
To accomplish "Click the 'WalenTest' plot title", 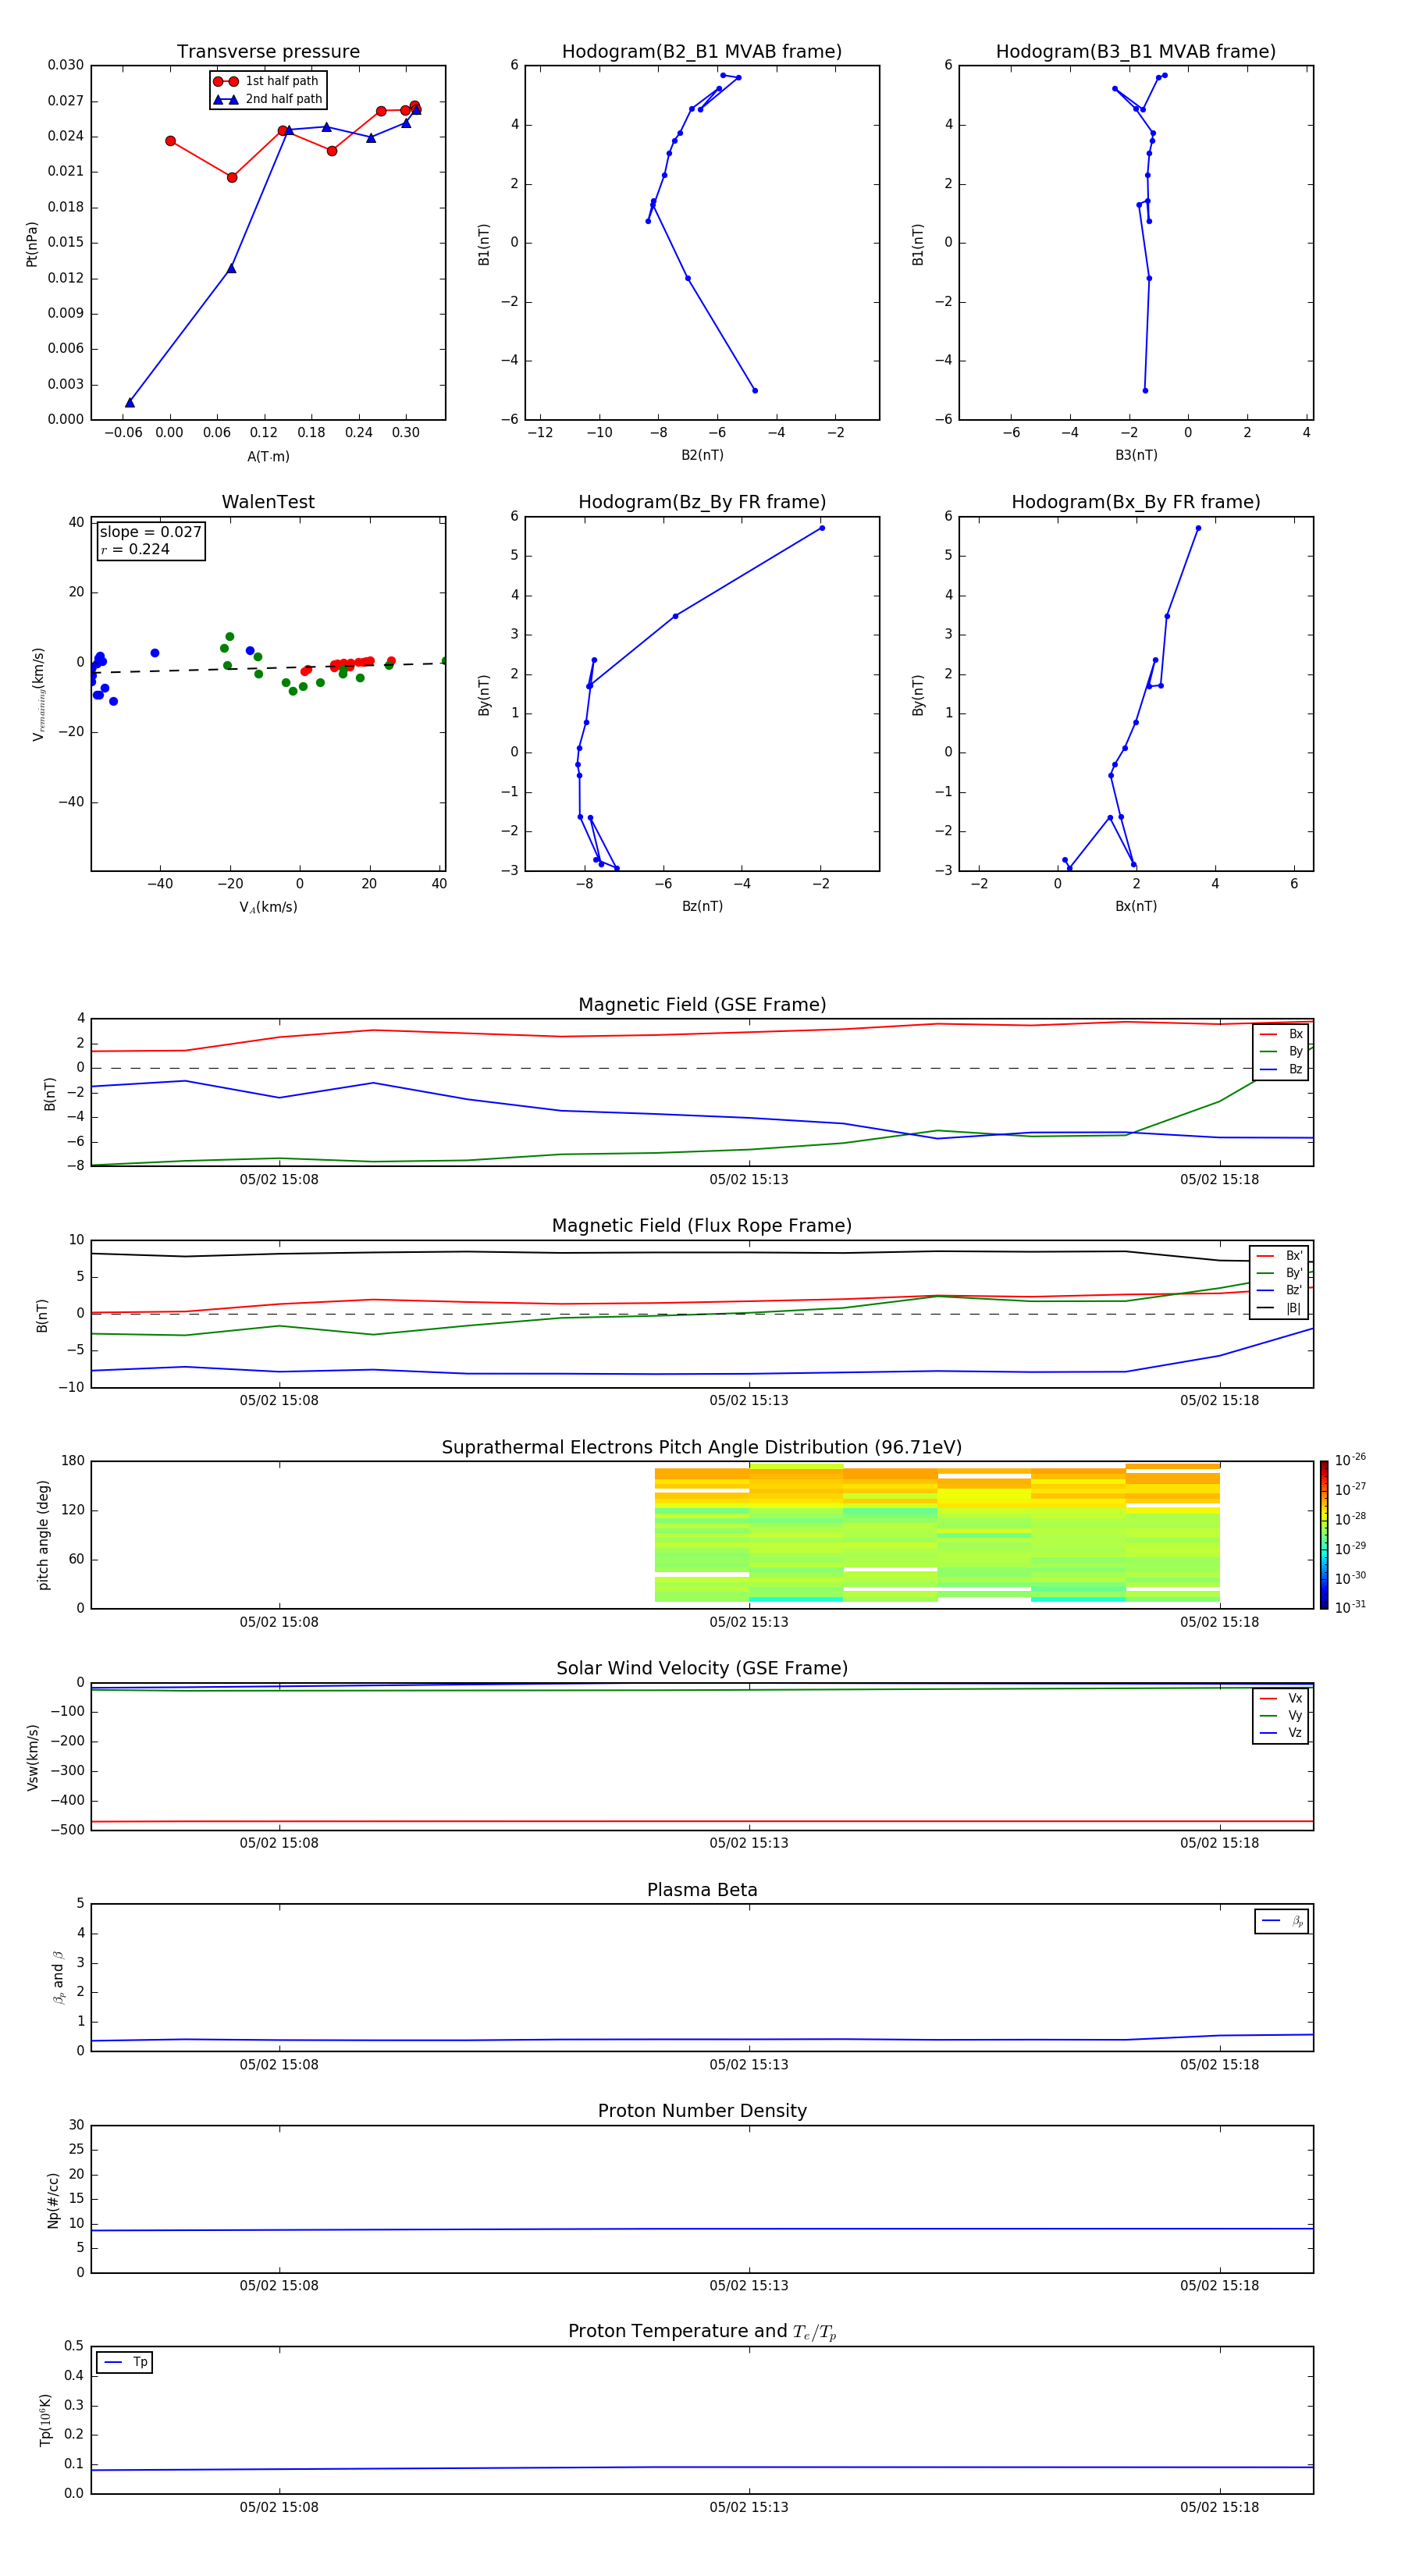I will coord(268,502).
